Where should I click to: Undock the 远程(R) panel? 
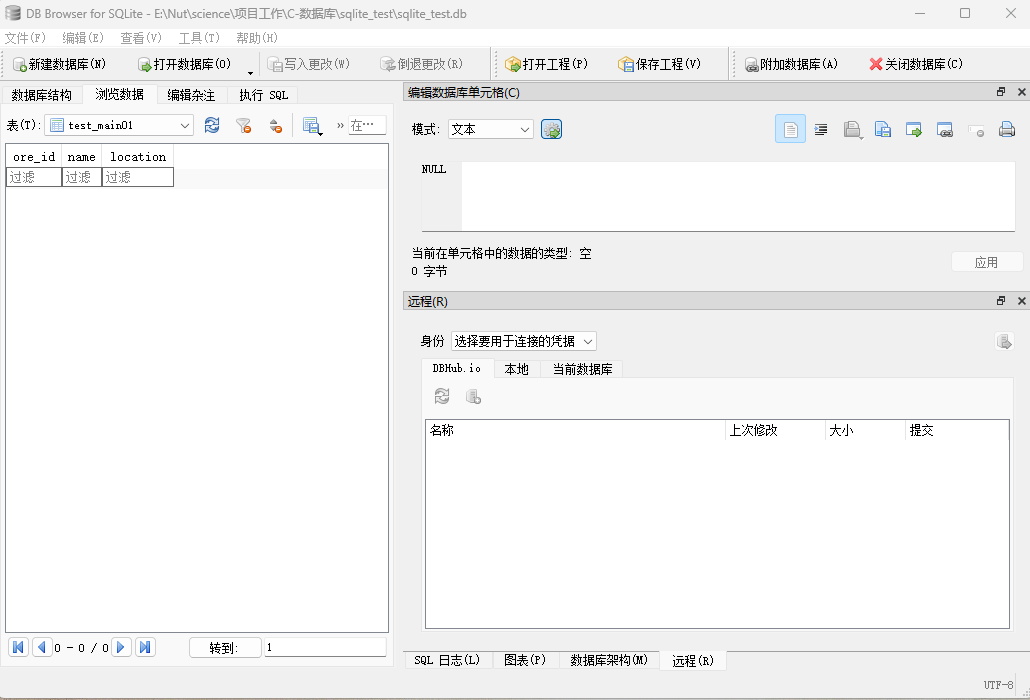[x=1001, y=301]
